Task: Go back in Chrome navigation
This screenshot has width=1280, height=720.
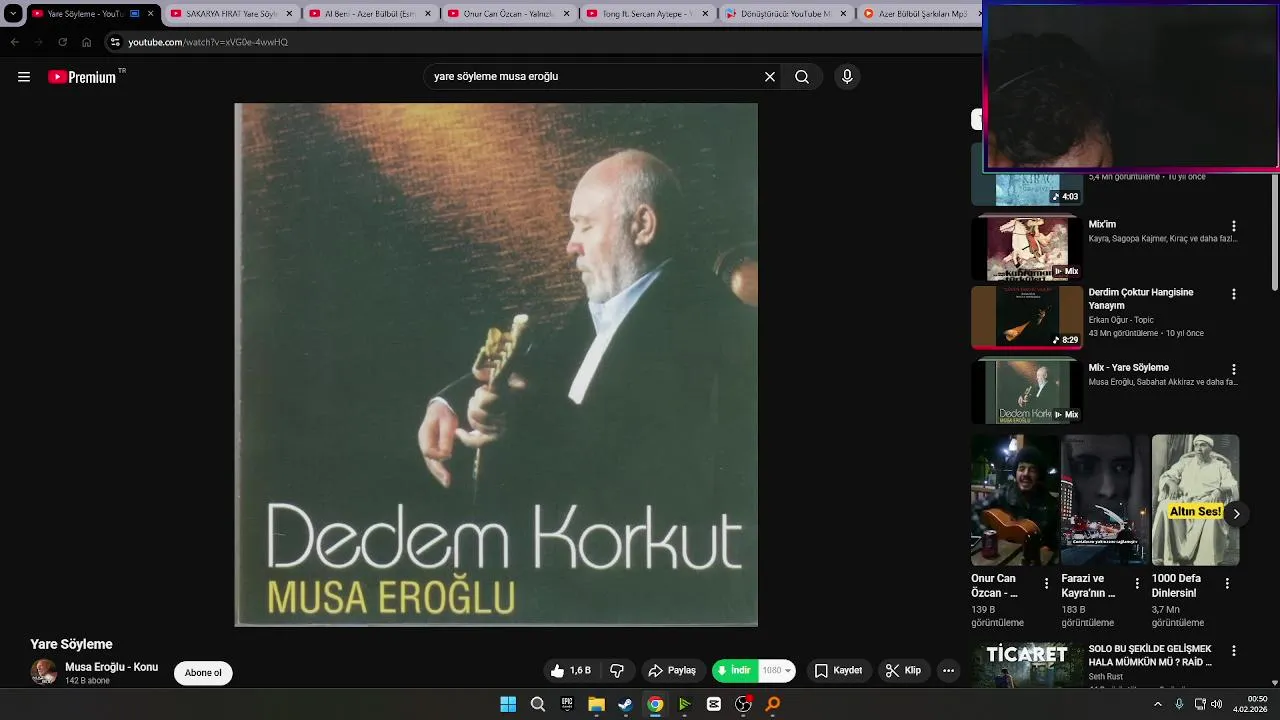Action: pyautogui.click(x=14, y=42)
